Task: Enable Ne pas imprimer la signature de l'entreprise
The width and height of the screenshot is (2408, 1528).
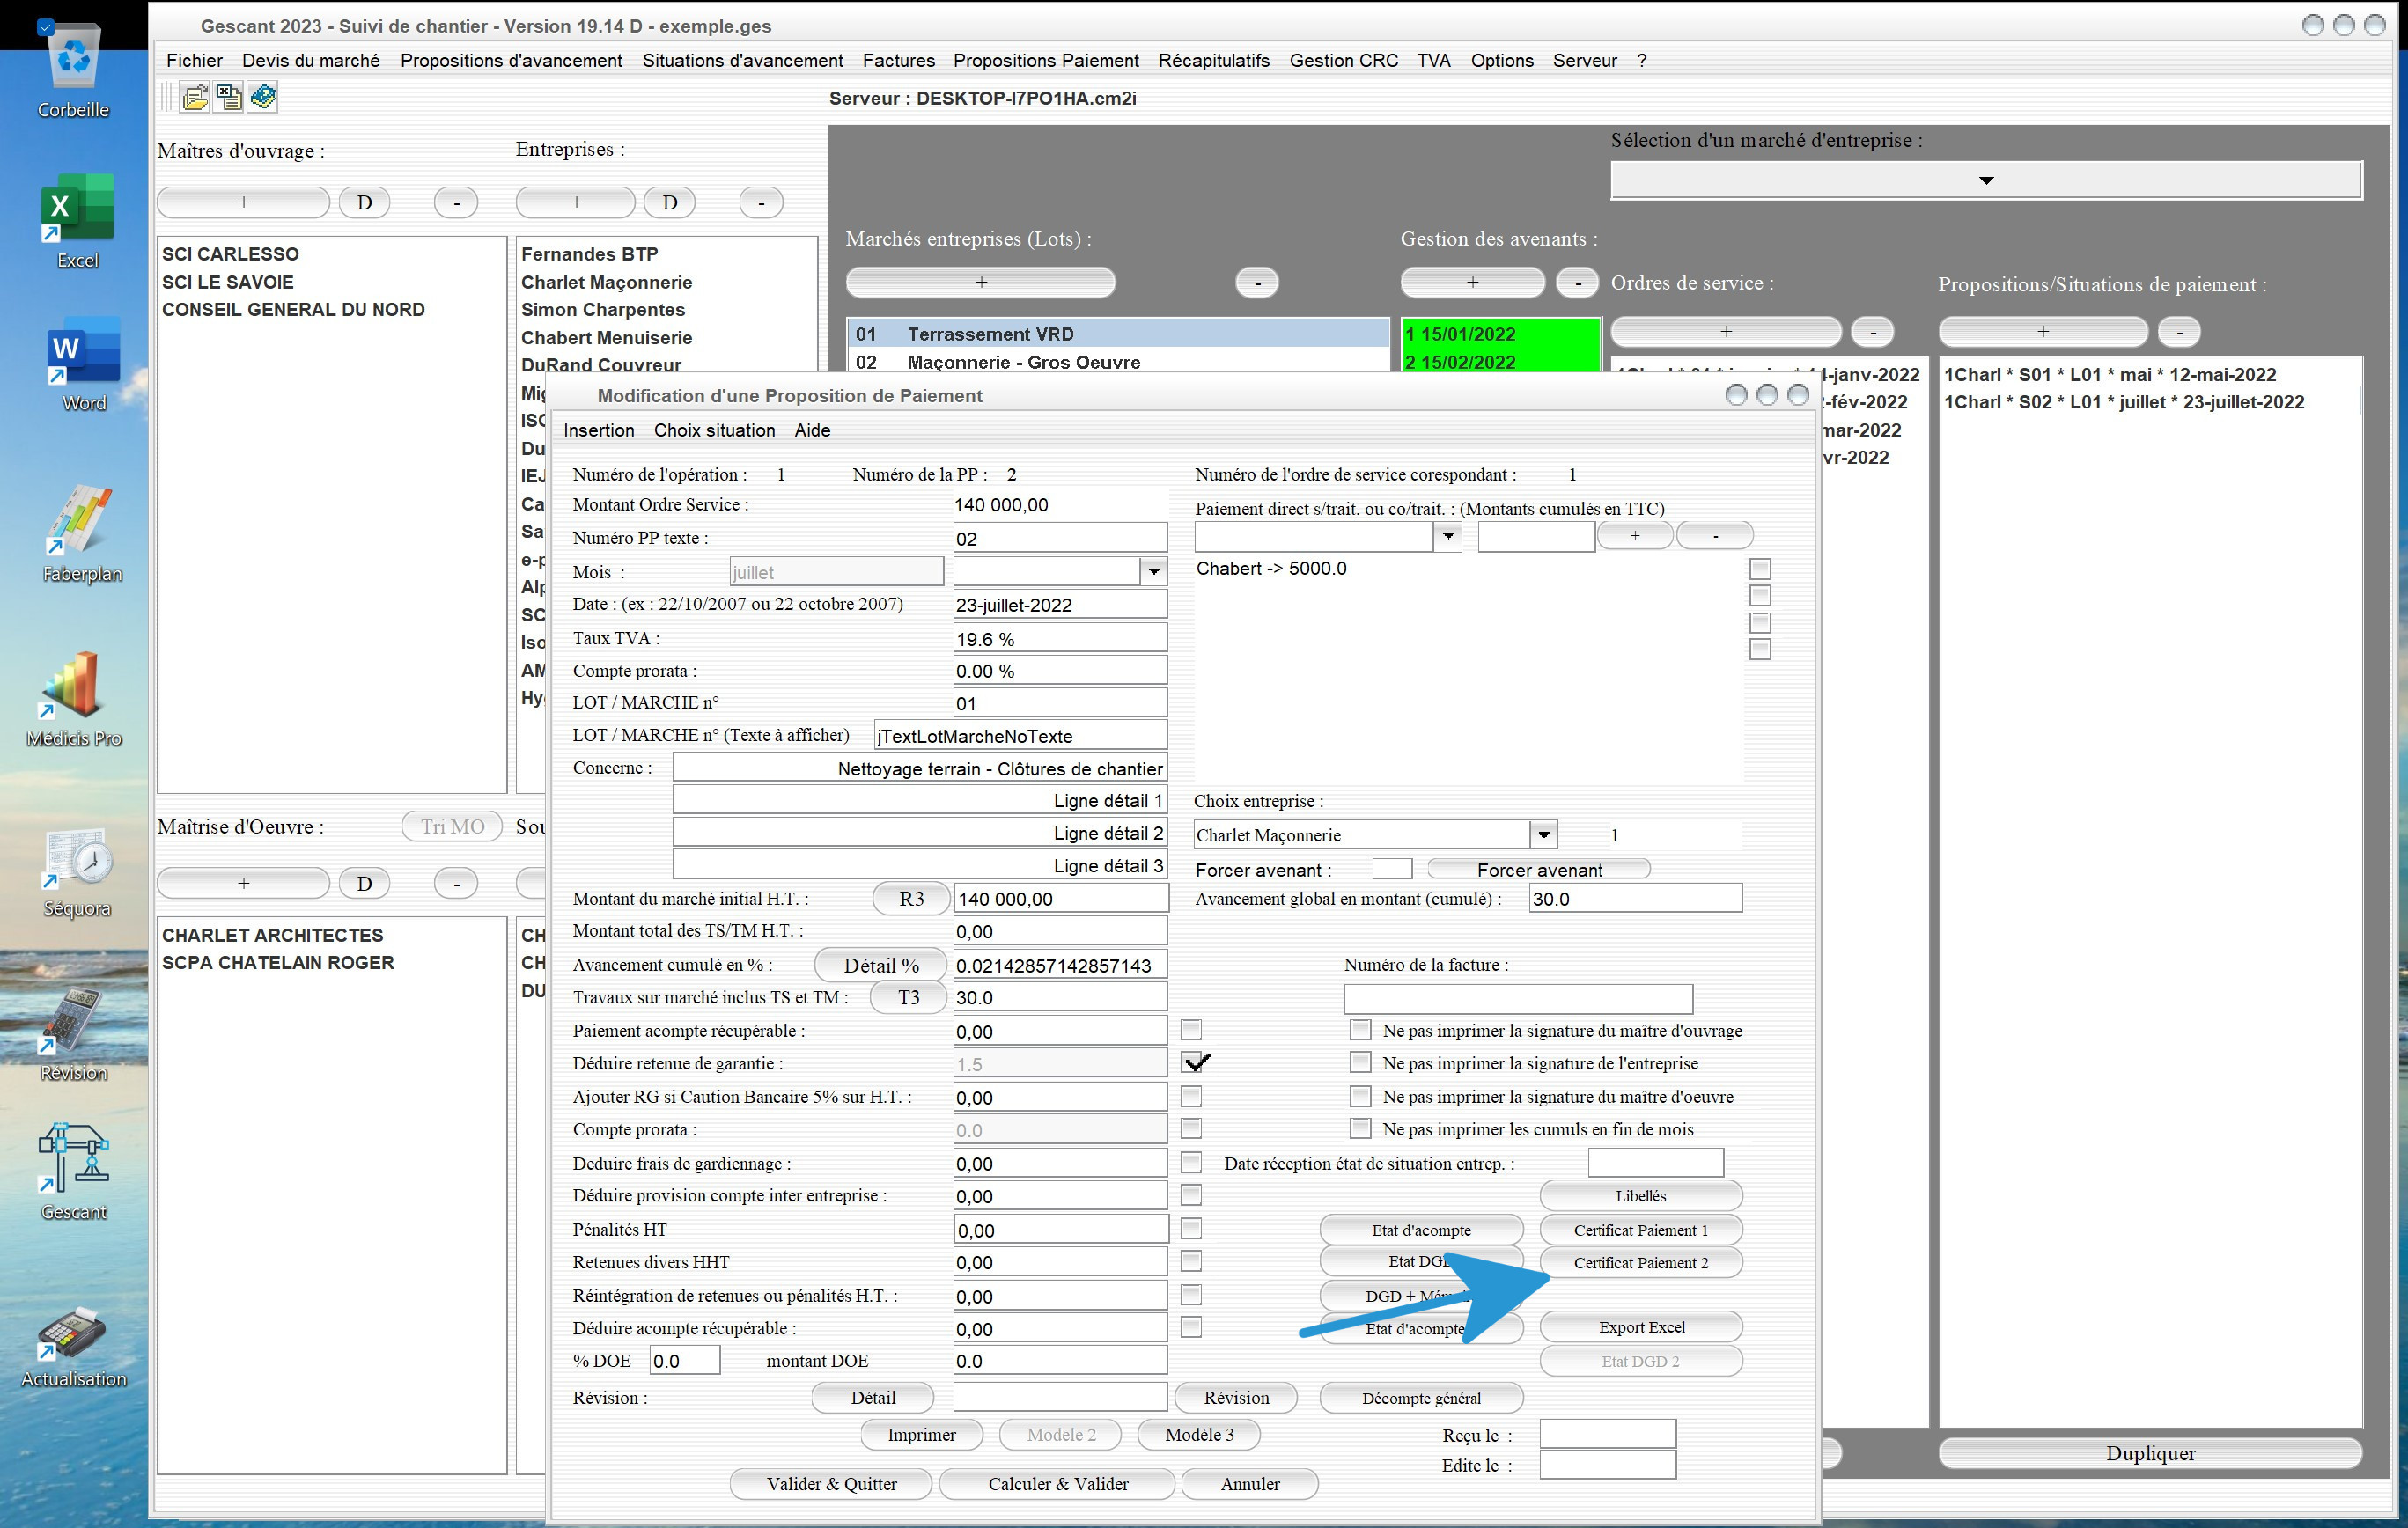Action: point(1360,1062)
